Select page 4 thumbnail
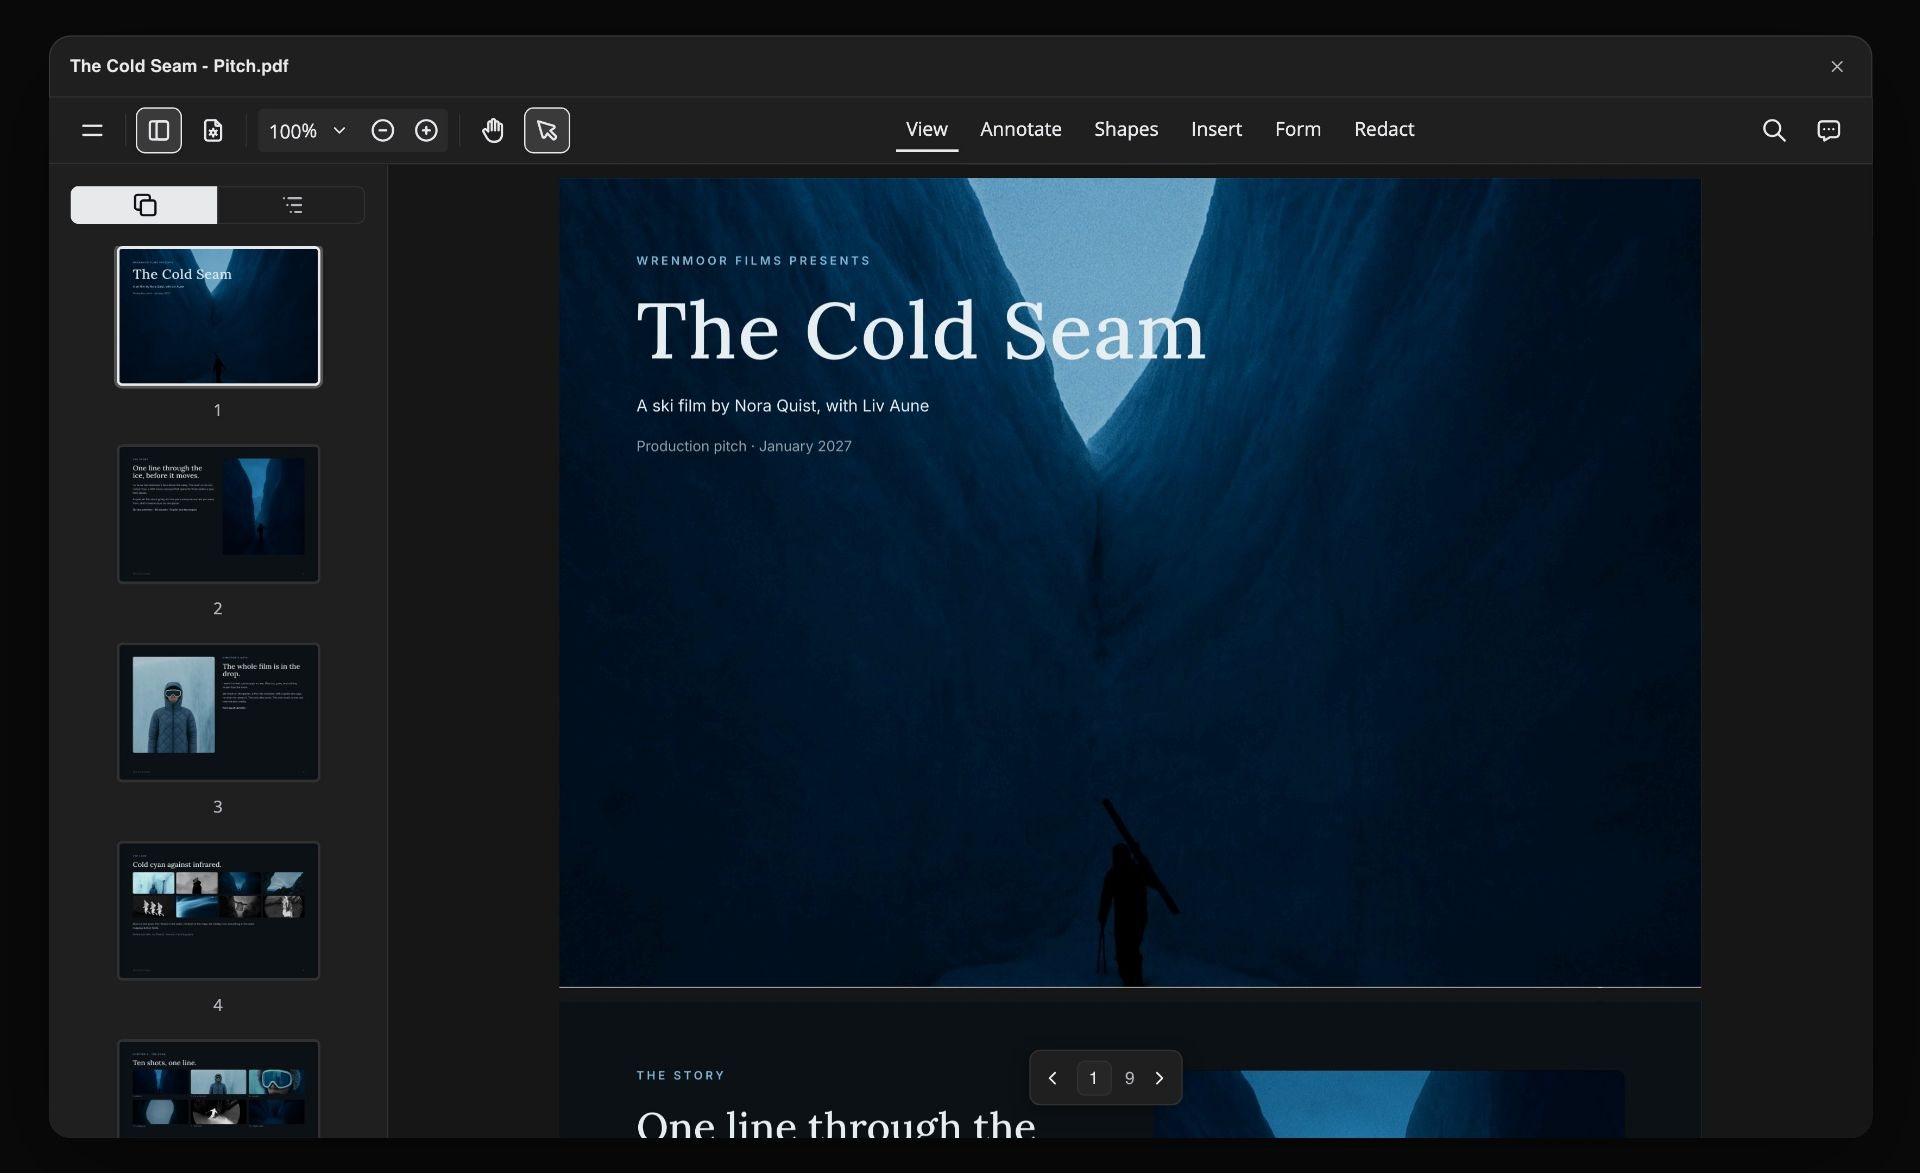Screen dimensions: 1920x1173 coord(218,910)
